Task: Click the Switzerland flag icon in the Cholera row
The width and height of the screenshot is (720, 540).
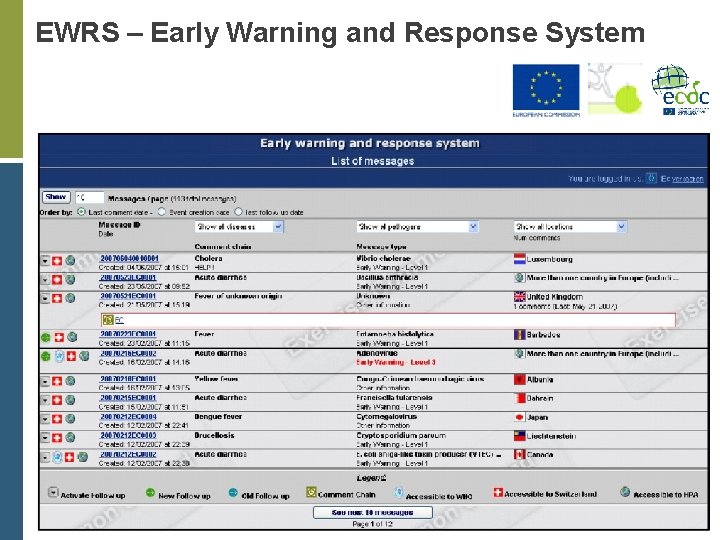Action: tap(56, 261)
